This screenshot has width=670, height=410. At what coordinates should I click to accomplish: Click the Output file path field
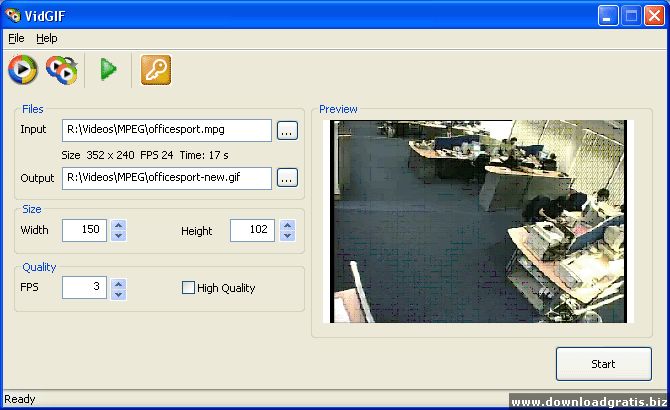[167, 178]
